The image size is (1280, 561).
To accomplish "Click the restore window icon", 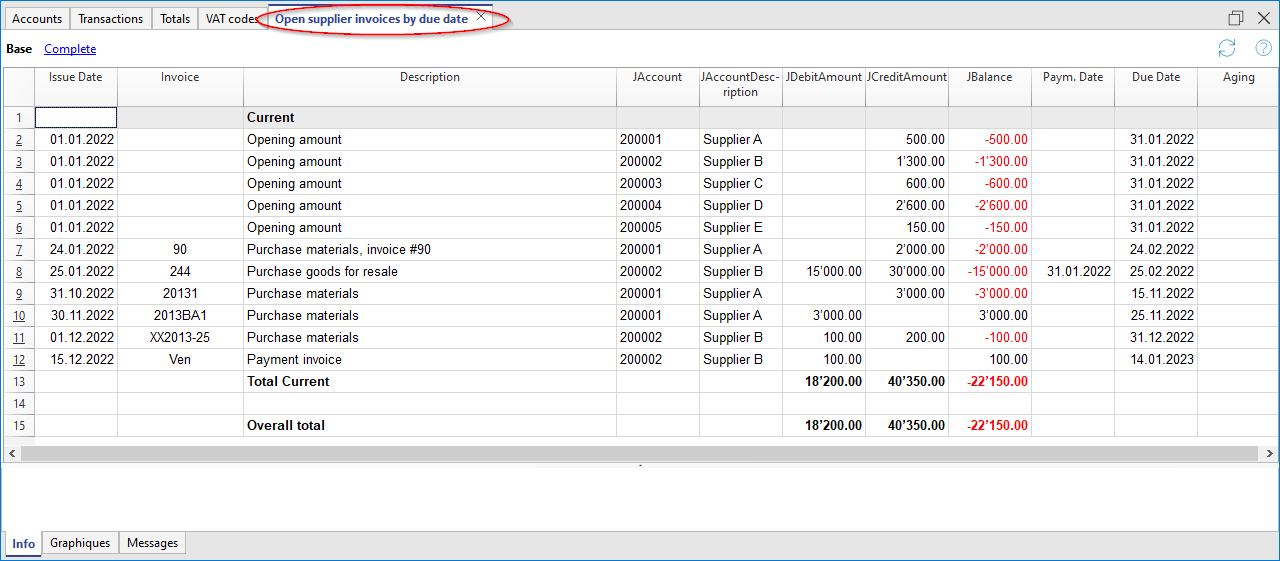I will click(1235, 18).
